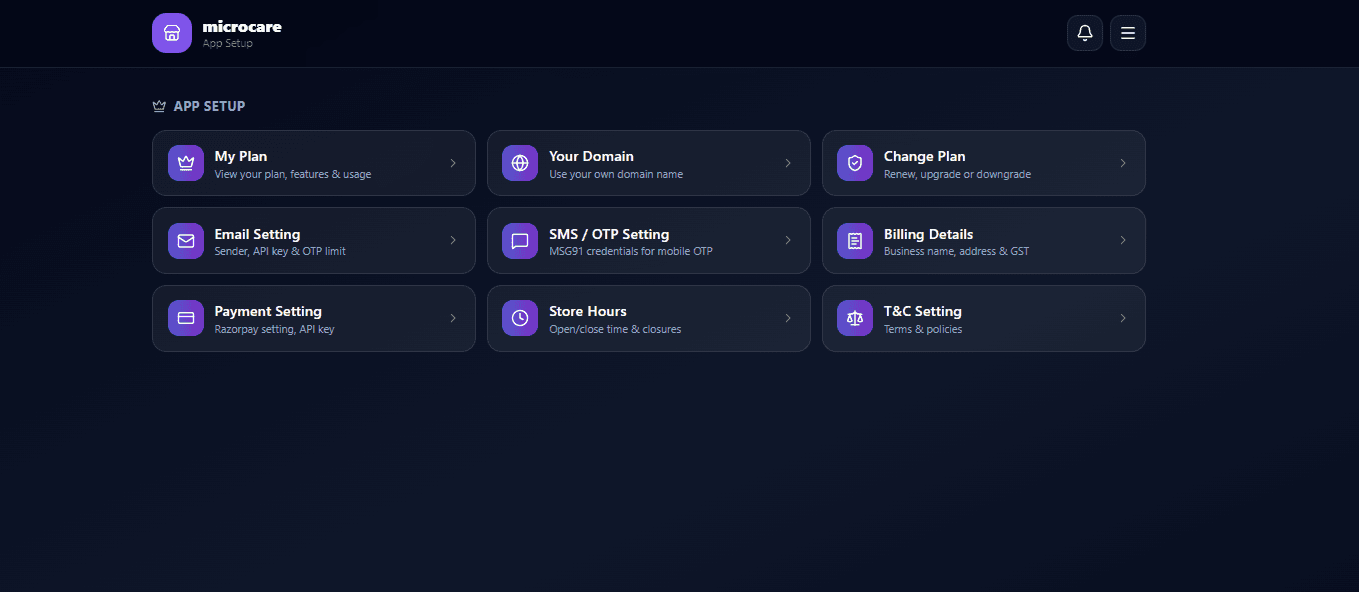Click the scales icon on T&C Setting
The height and width of the screenshot is (592, 1359).
point(855,318)
